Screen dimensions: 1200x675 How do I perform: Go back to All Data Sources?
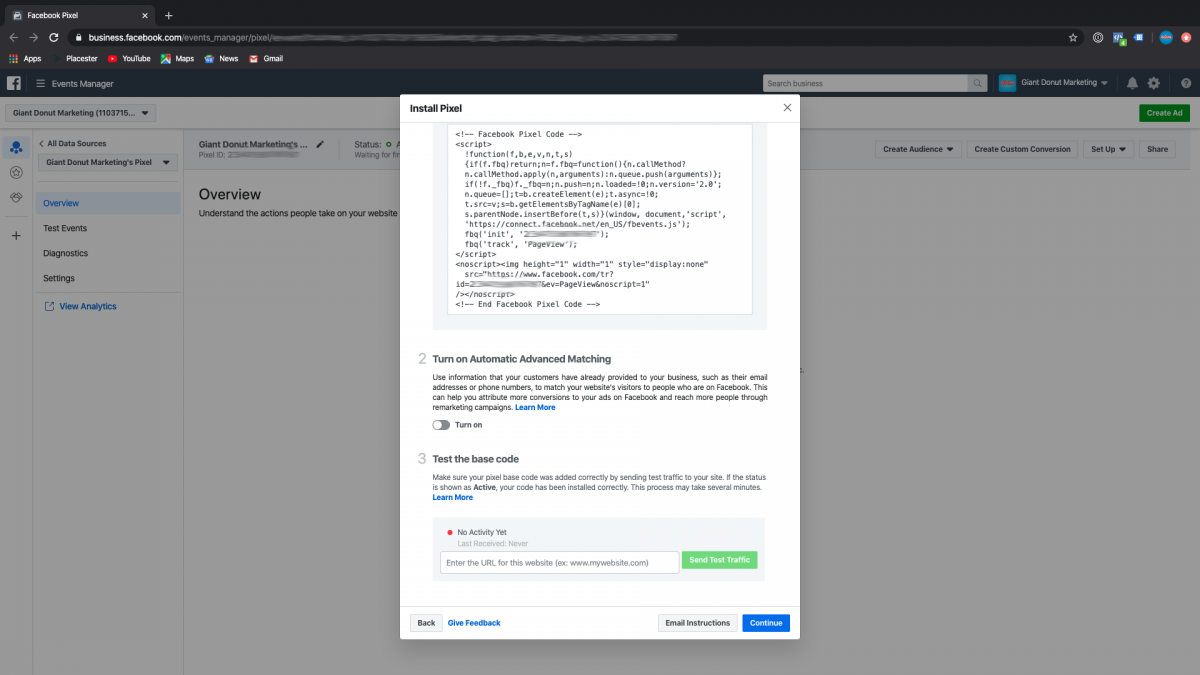72,144
